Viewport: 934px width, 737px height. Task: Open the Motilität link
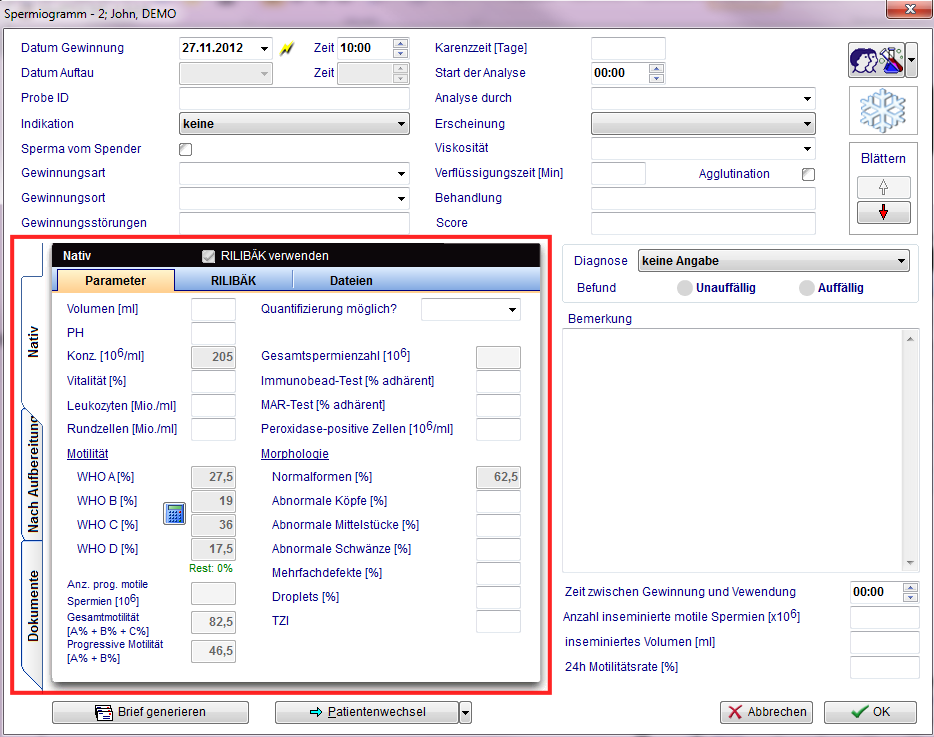click(88, 454)
